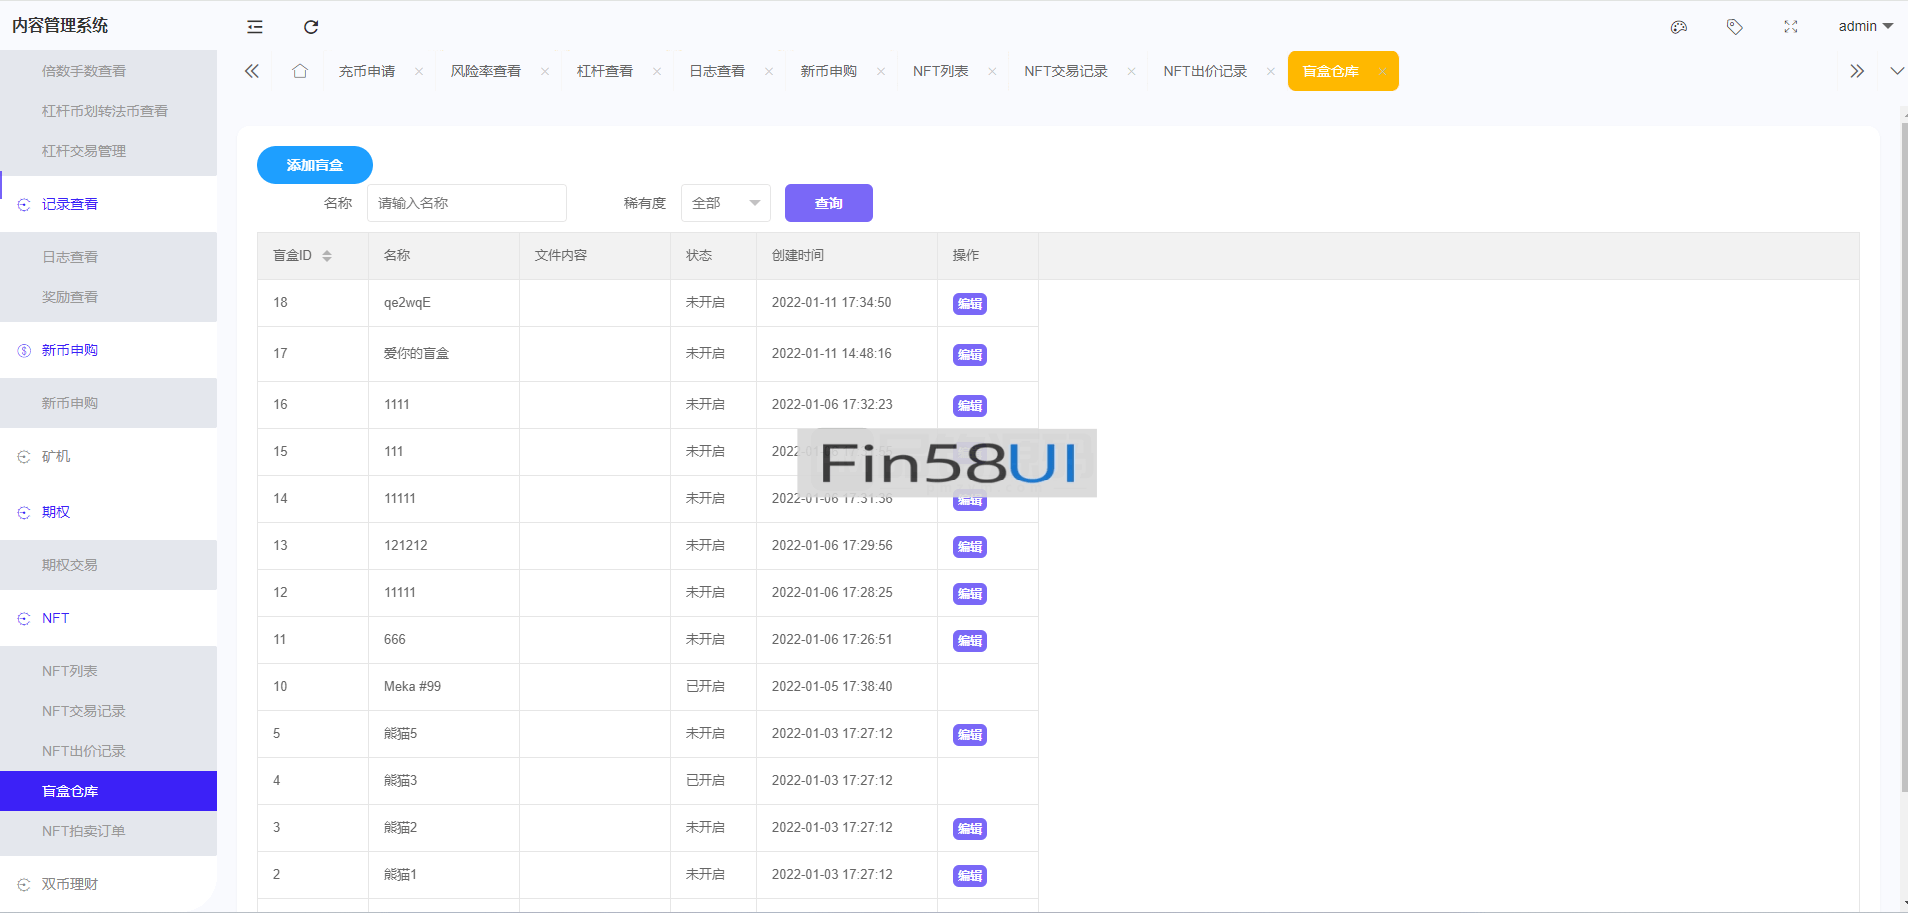The image size is (1908, 913).
Task: Open the admin user menu
Action: coord(1864,27)
